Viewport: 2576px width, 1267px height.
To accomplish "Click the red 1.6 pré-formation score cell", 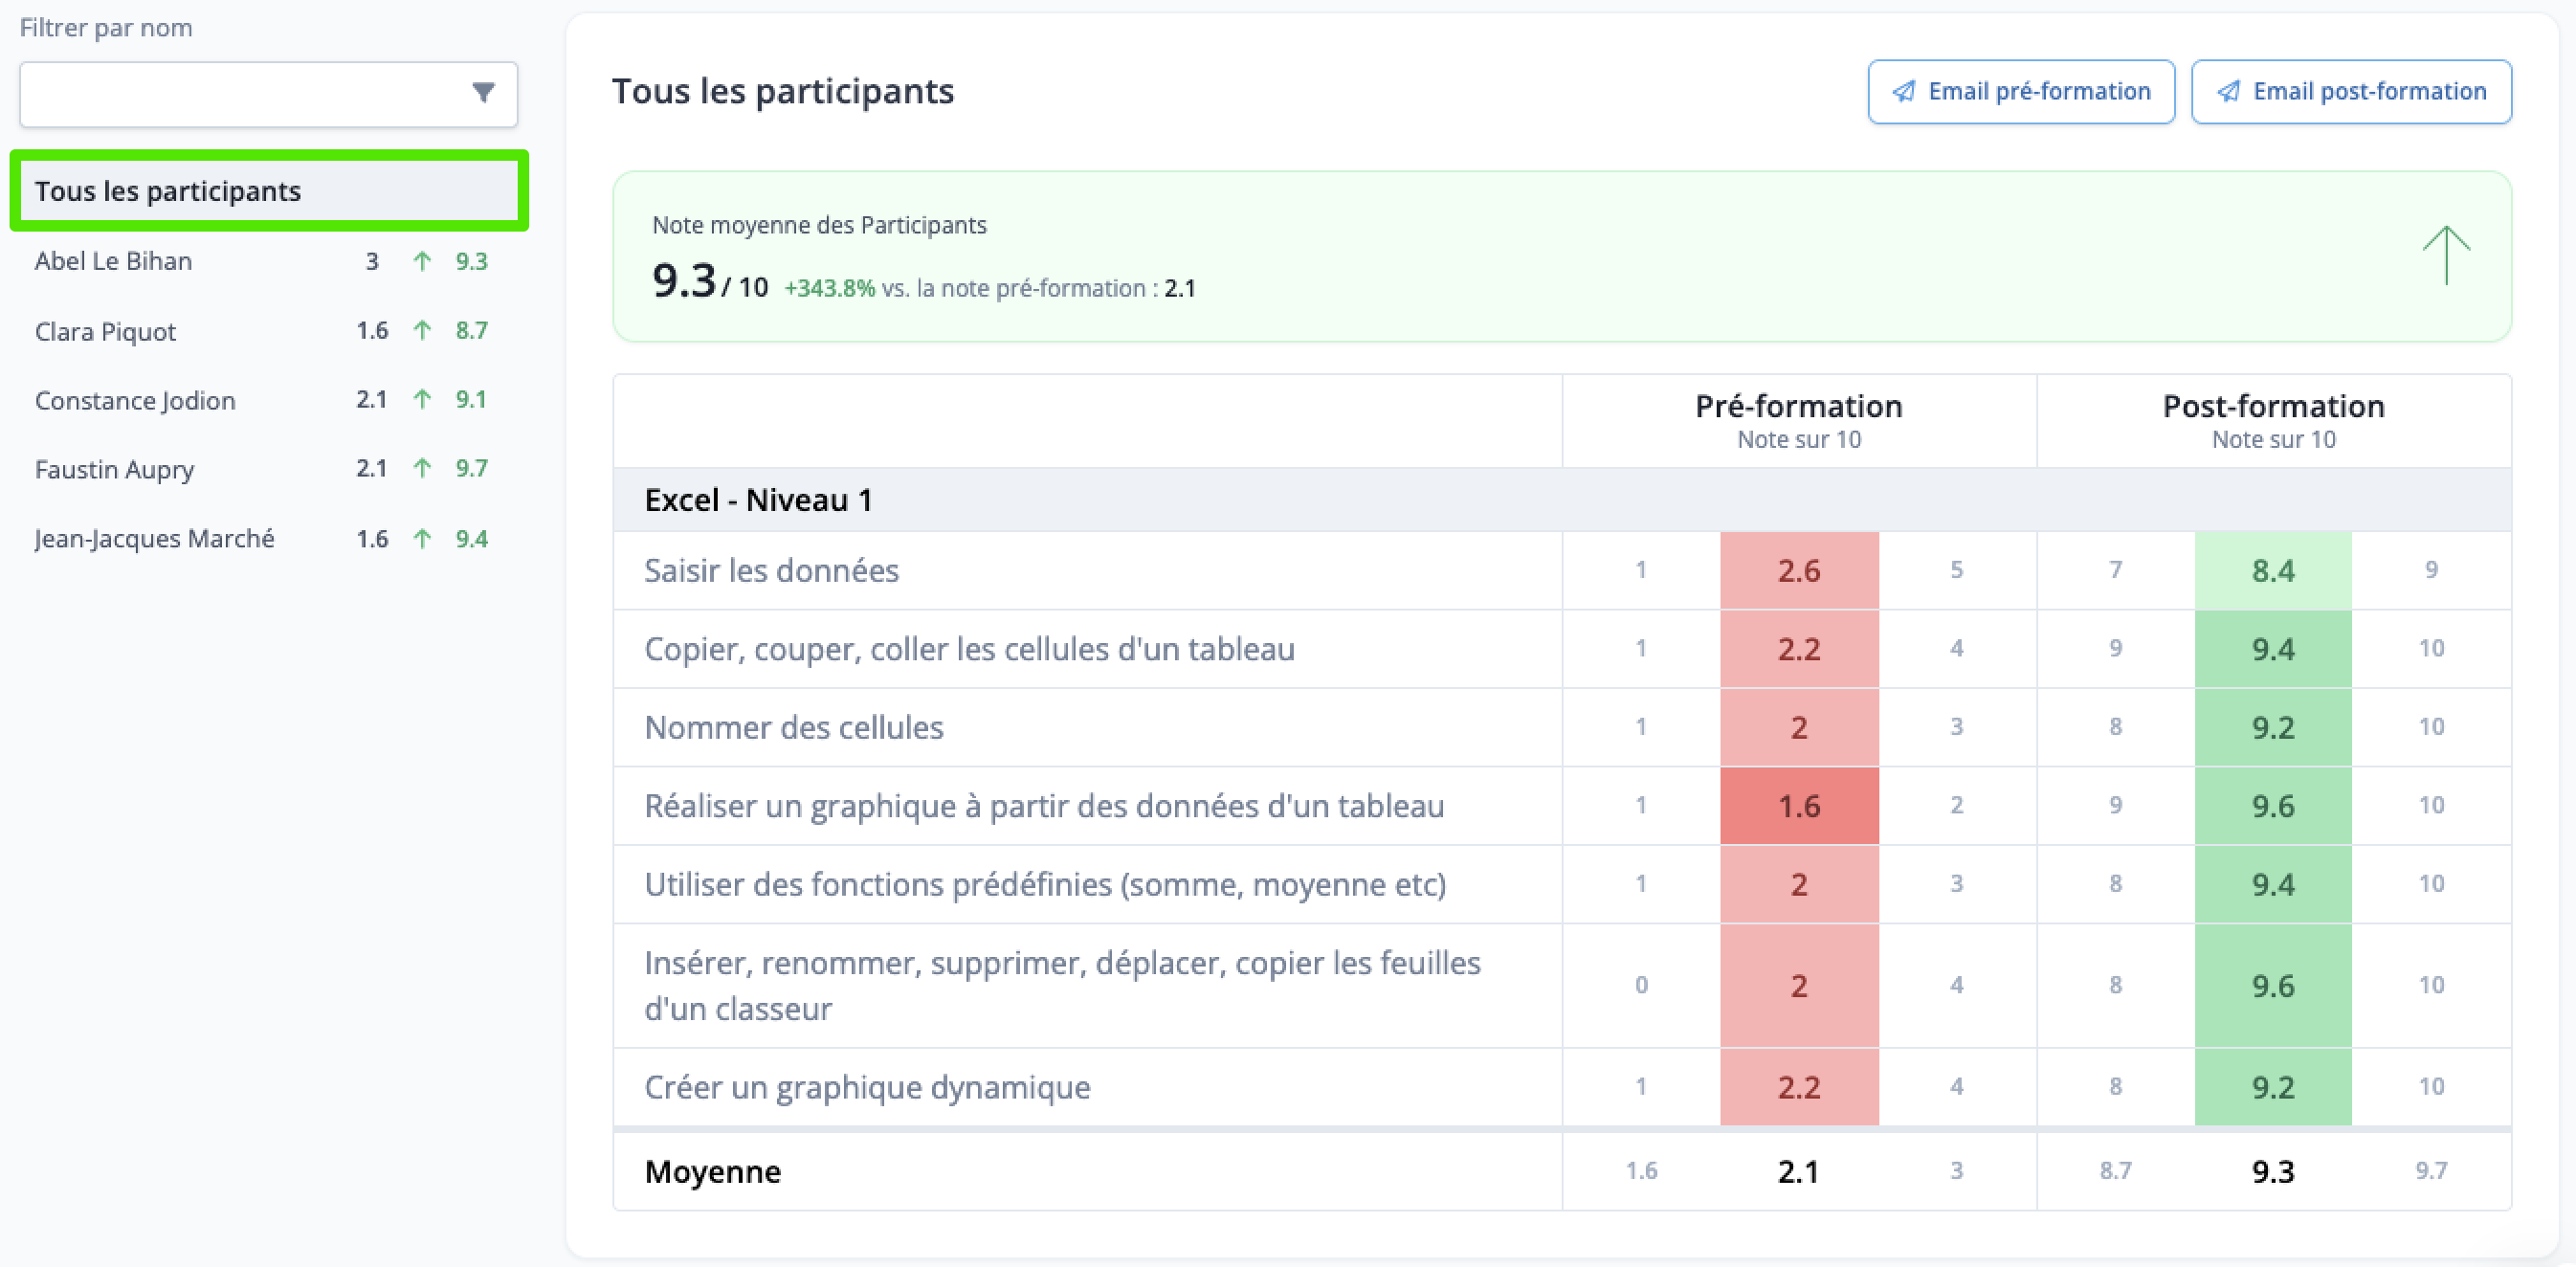I will pos(1799,806).
